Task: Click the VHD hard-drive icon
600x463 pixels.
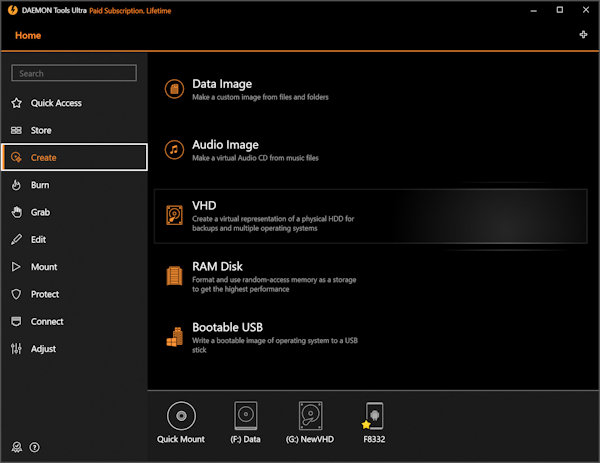Action: [x=174, y=215]
